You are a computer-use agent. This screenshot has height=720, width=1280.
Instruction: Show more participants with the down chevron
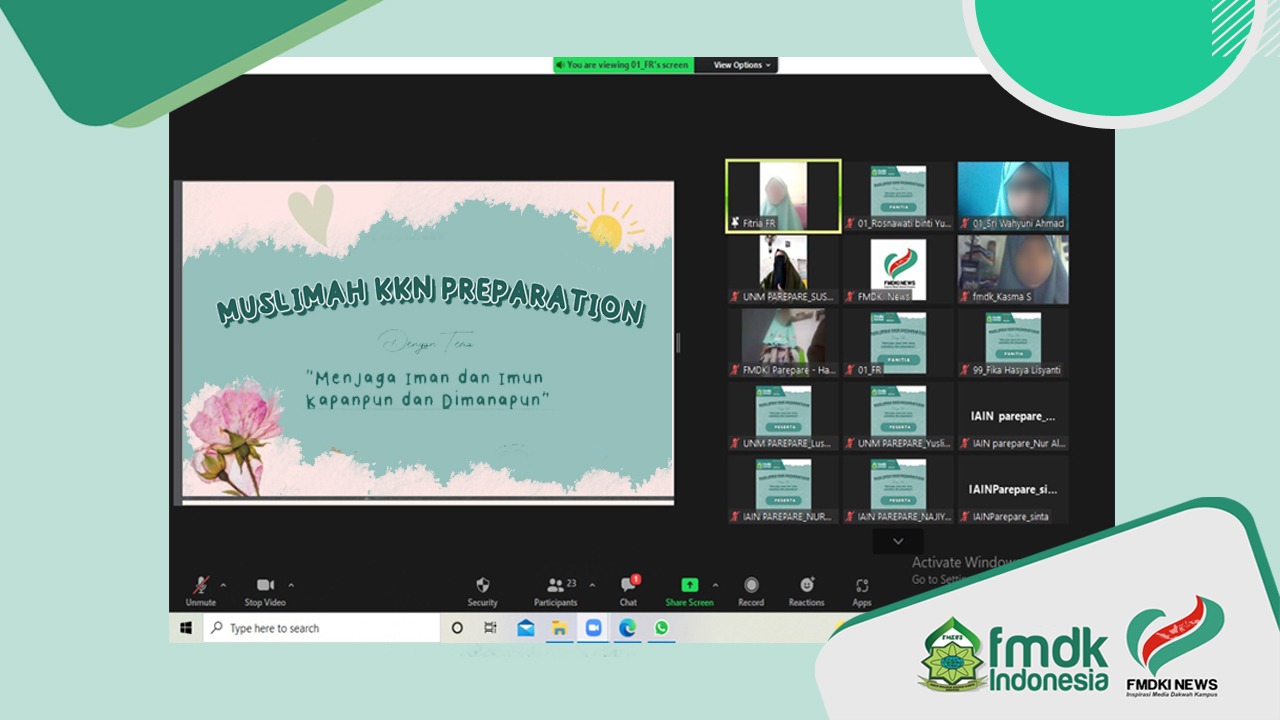[897, 541]
